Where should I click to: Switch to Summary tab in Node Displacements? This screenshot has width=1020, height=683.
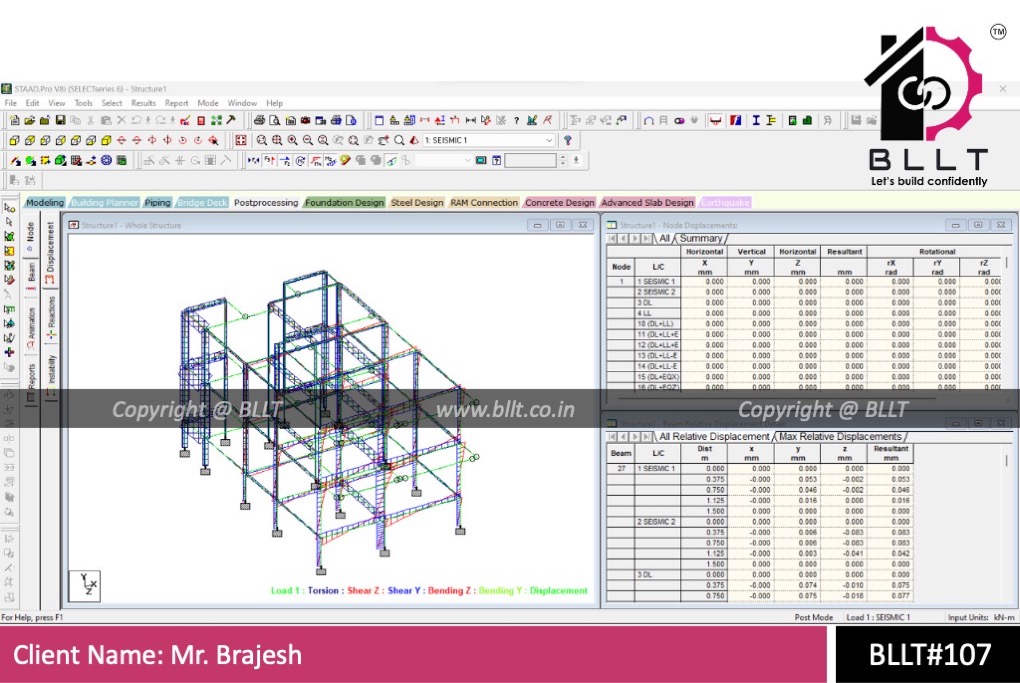(x=701, y=239)
